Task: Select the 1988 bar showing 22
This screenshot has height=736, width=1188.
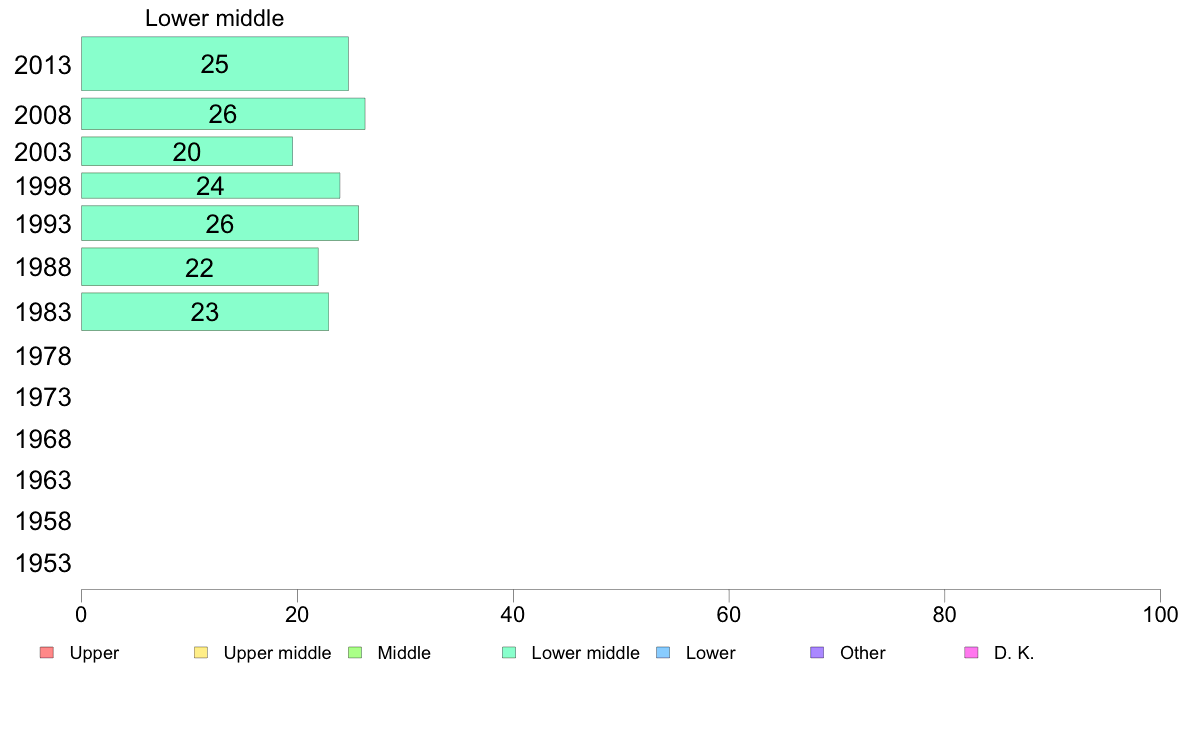Action: 200,267
